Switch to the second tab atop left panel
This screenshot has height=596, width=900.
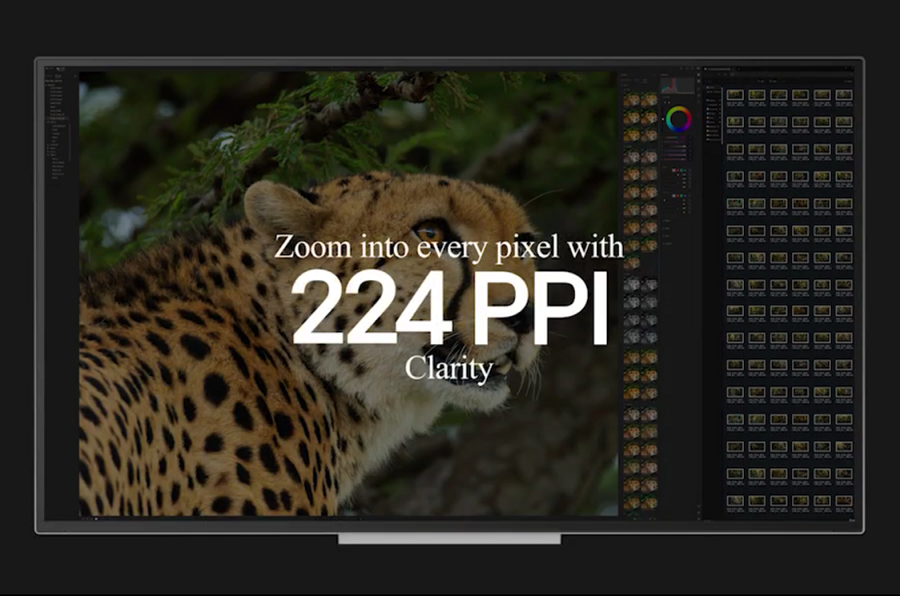click(59, 76)
